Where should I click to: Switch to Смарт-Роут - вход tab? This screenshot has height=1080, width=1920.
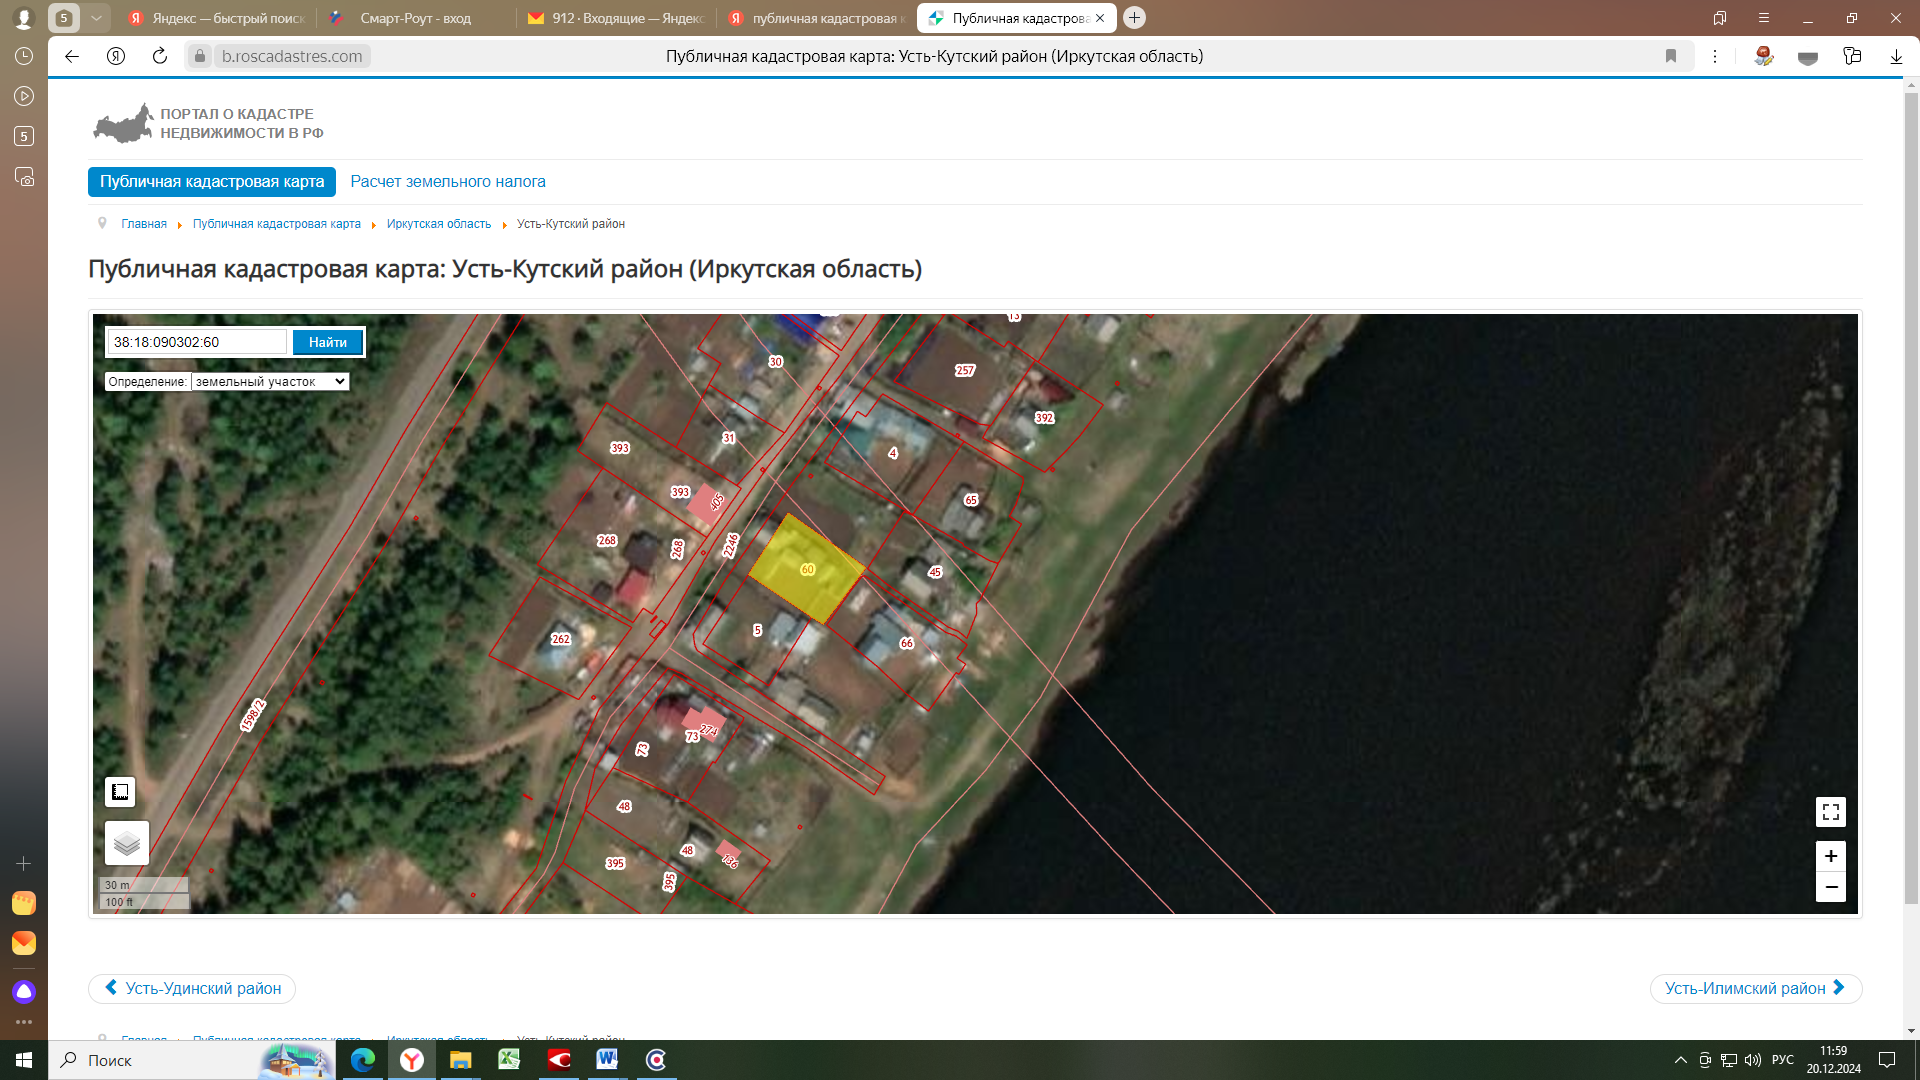point(415,18)
